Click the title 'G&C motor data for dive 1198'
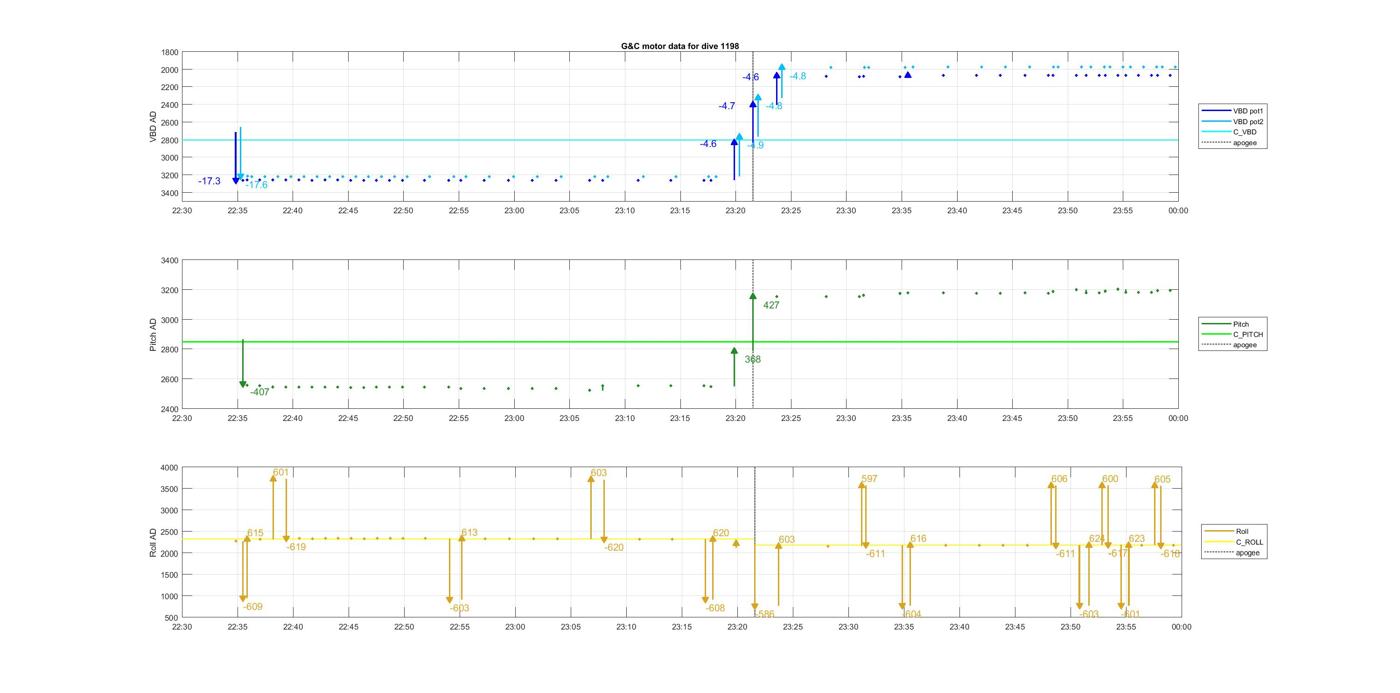Screen dimensions: 1400x693 (680, 46)
